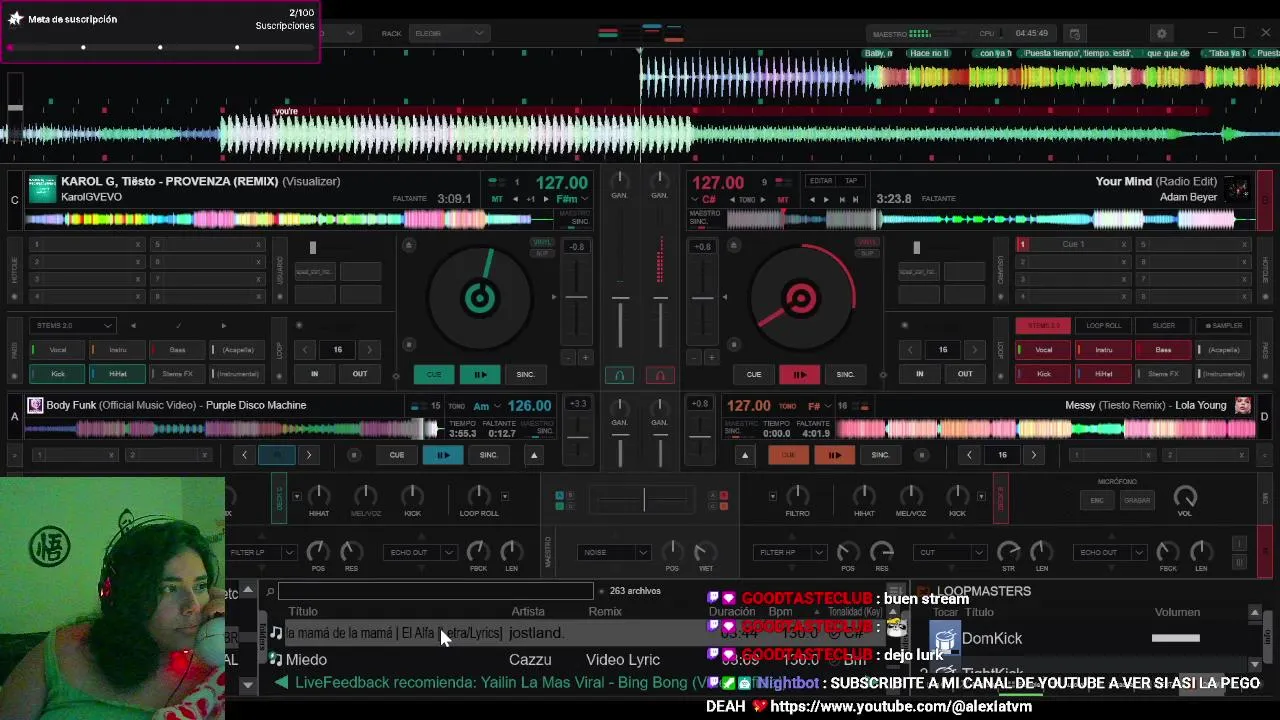
Task: Play/pause the Body Funk deck A
Action: (443, 455)
